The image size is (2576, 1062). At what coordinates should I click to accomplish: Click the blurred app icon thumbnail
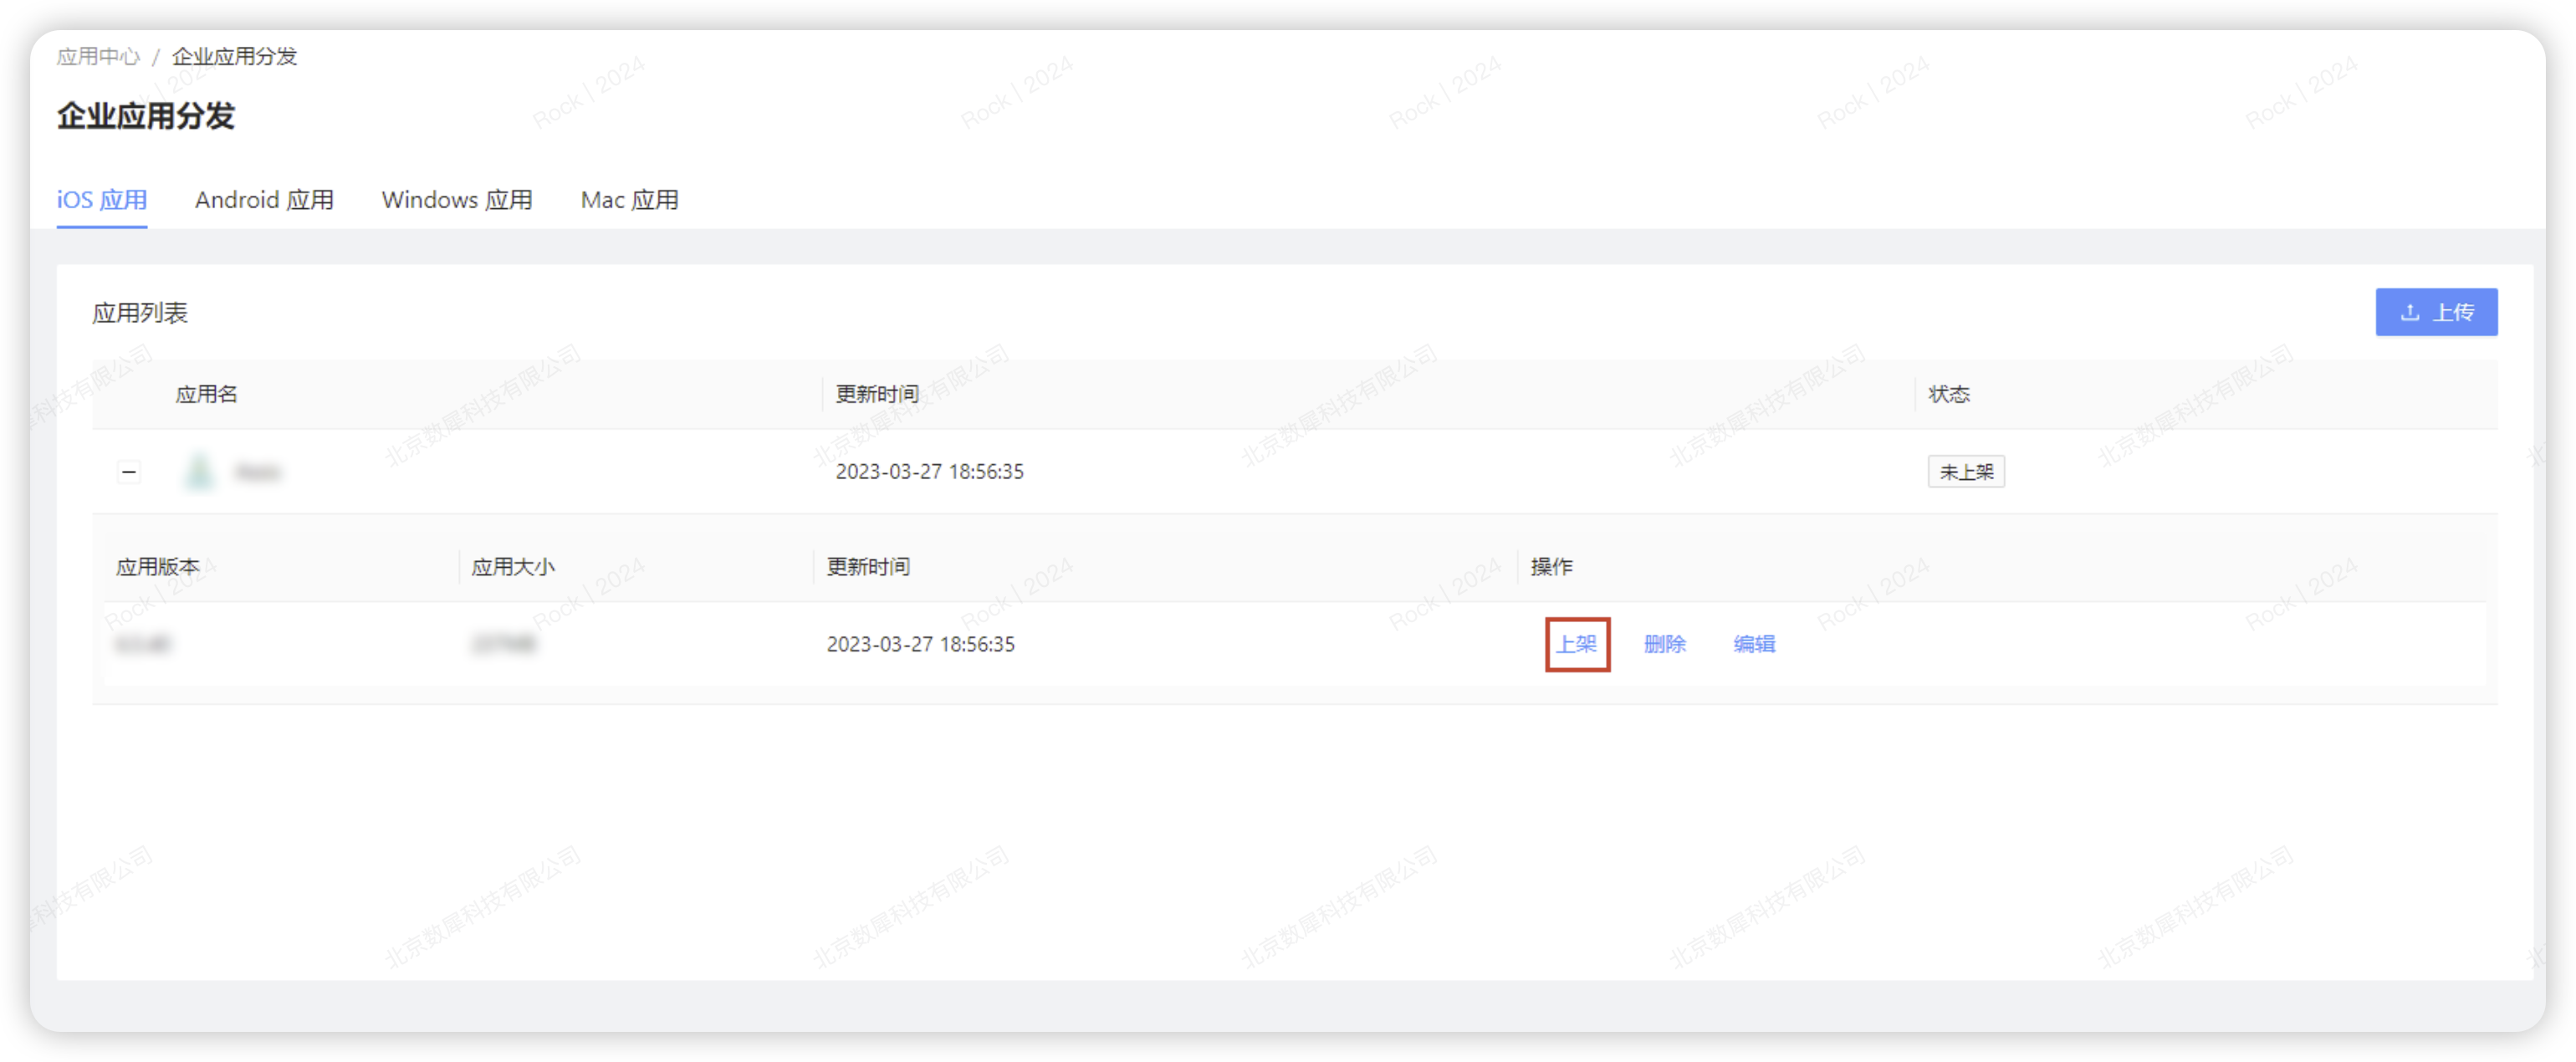200,471
